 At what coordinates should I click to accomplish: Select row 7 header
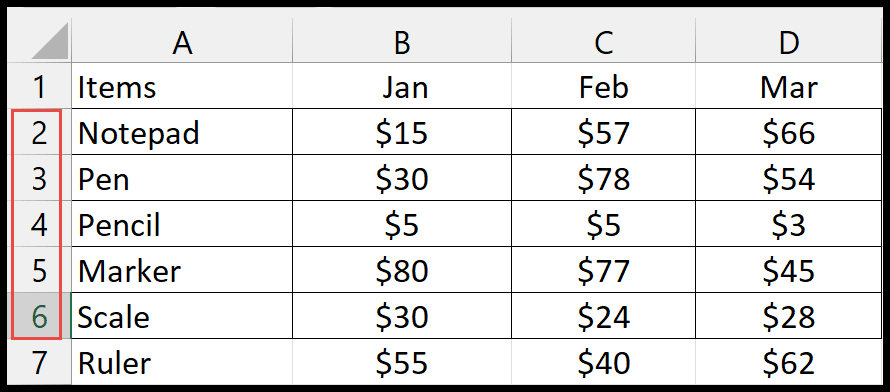pos(40,362)
